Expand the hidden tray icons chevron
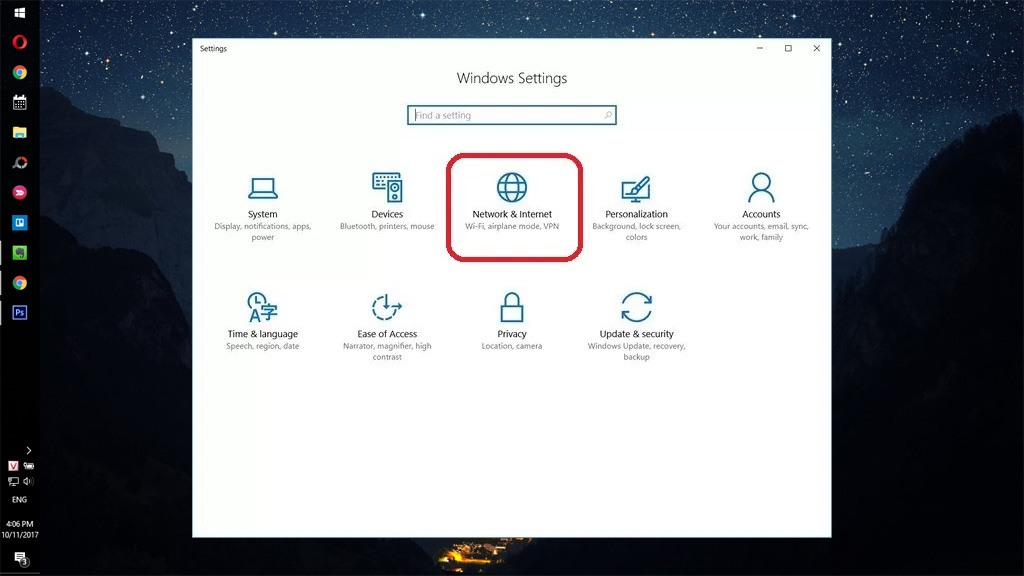The width and height of the screenshot is (1024, 576). 29,451
